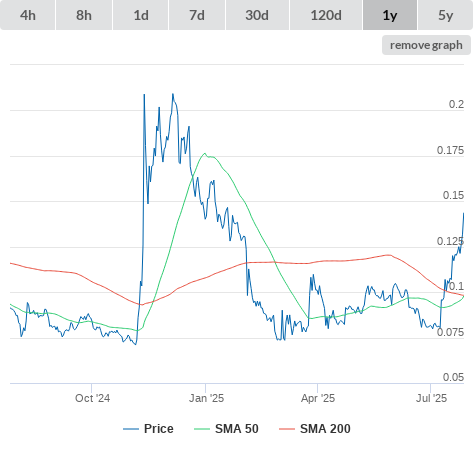
Task: Click the Oct '24 axis label
Action: [92, 398]
